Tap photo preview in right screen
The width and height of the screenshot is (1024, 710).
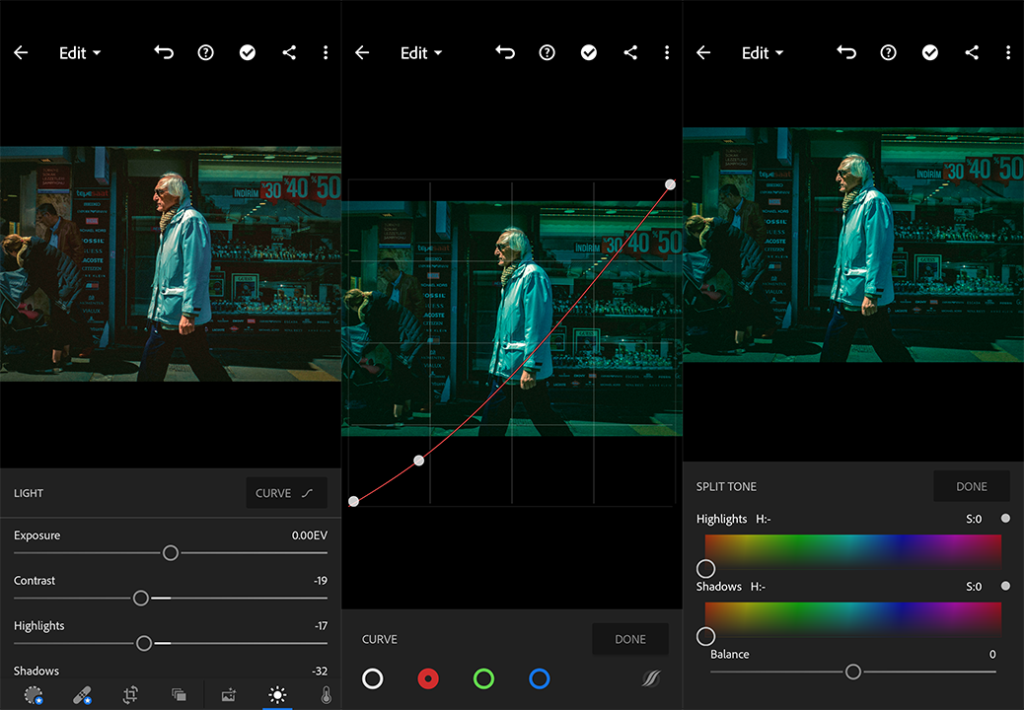coord(853,245)
